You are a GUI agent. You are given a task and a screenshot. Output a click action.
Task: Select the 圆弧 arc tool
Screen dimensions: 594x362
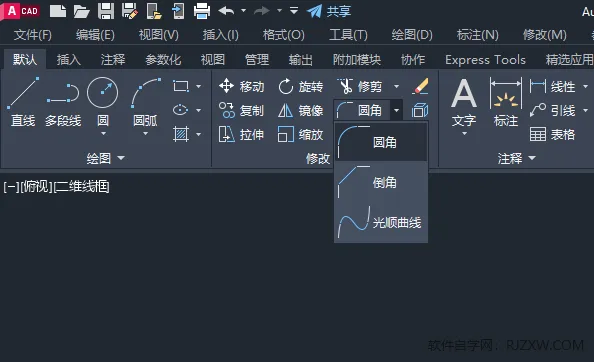click(145, 101)
